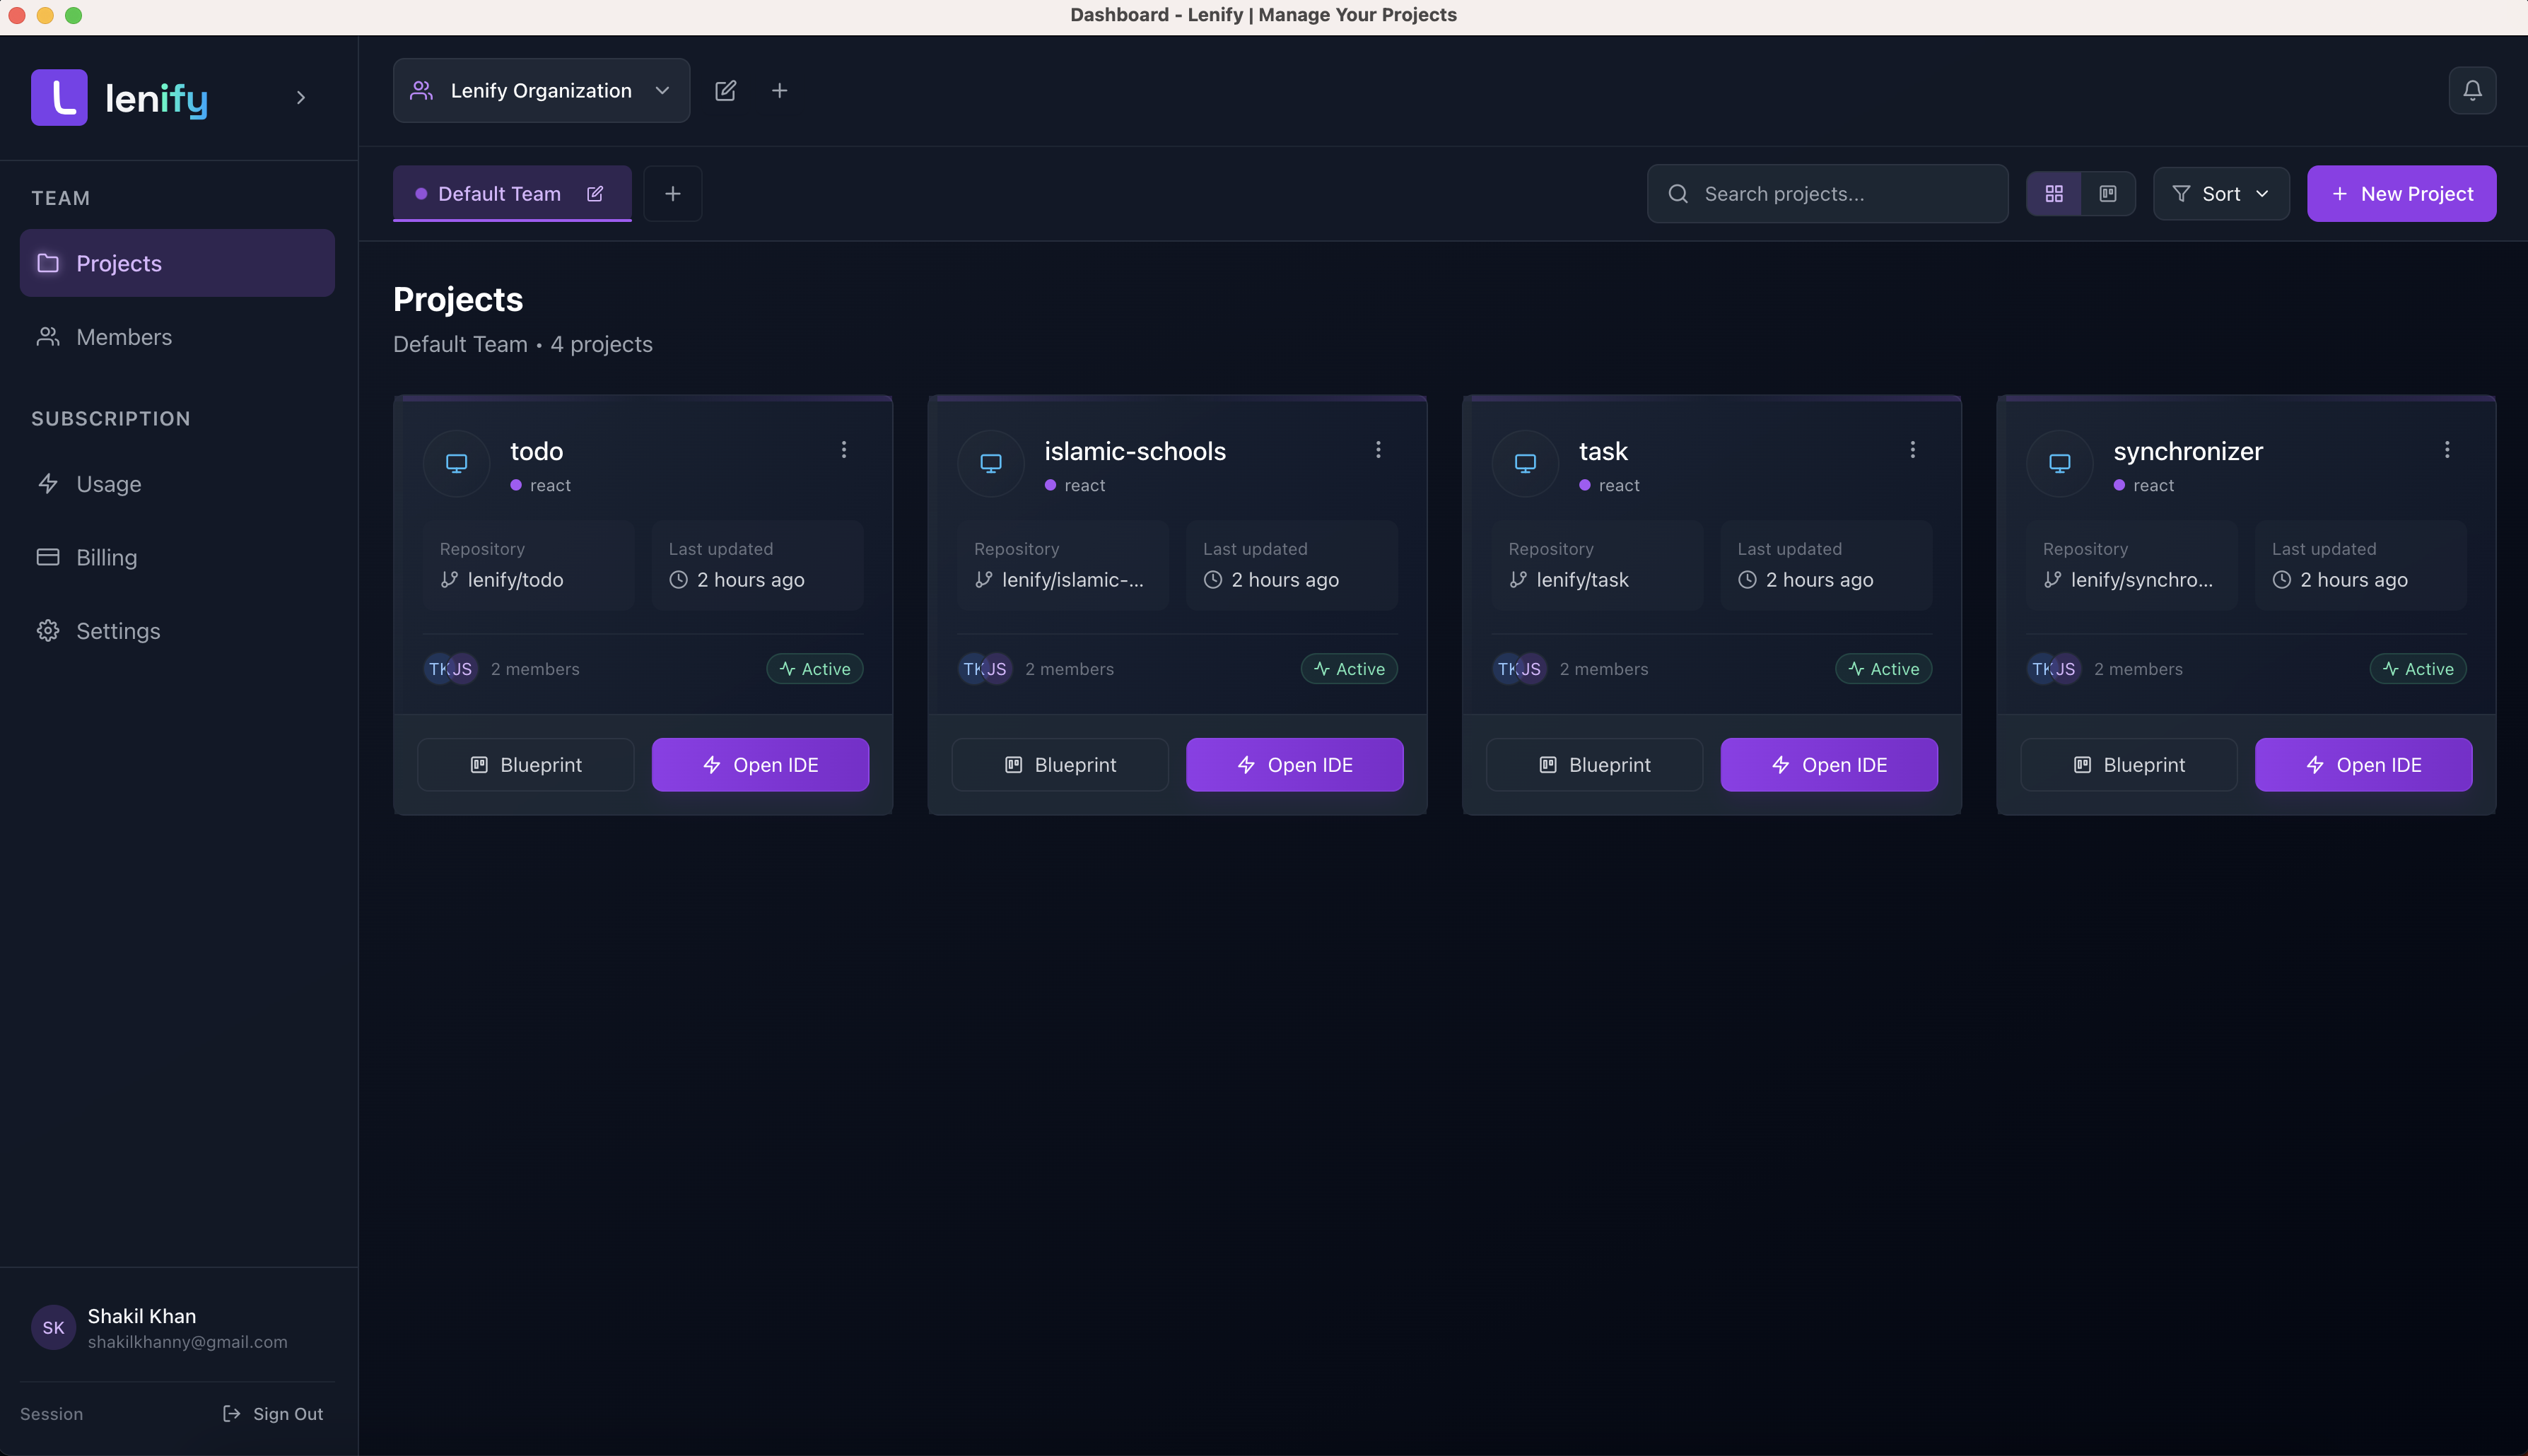Viewport: 2528px width, 1456px height.
Task: Go to Members in the sidebar
Action: pos(123,337)
